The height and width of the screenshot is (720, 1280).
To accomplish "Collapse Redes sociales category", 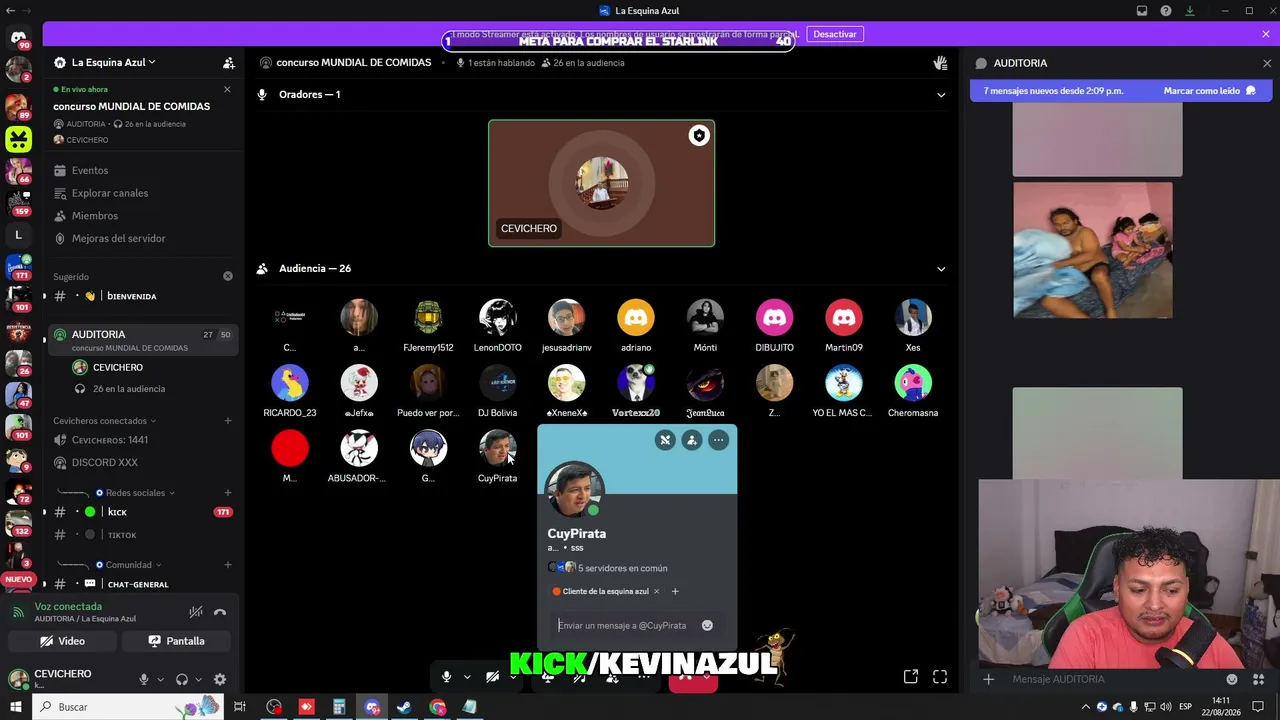I will pos(135,493).
